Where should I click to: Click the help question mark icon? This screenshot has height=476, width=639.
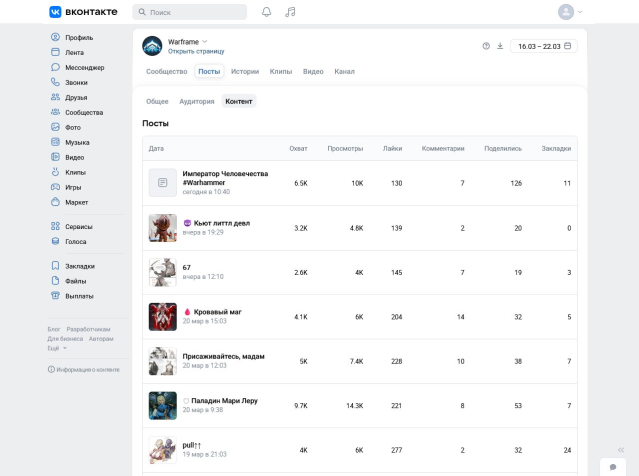pos(486,46)
